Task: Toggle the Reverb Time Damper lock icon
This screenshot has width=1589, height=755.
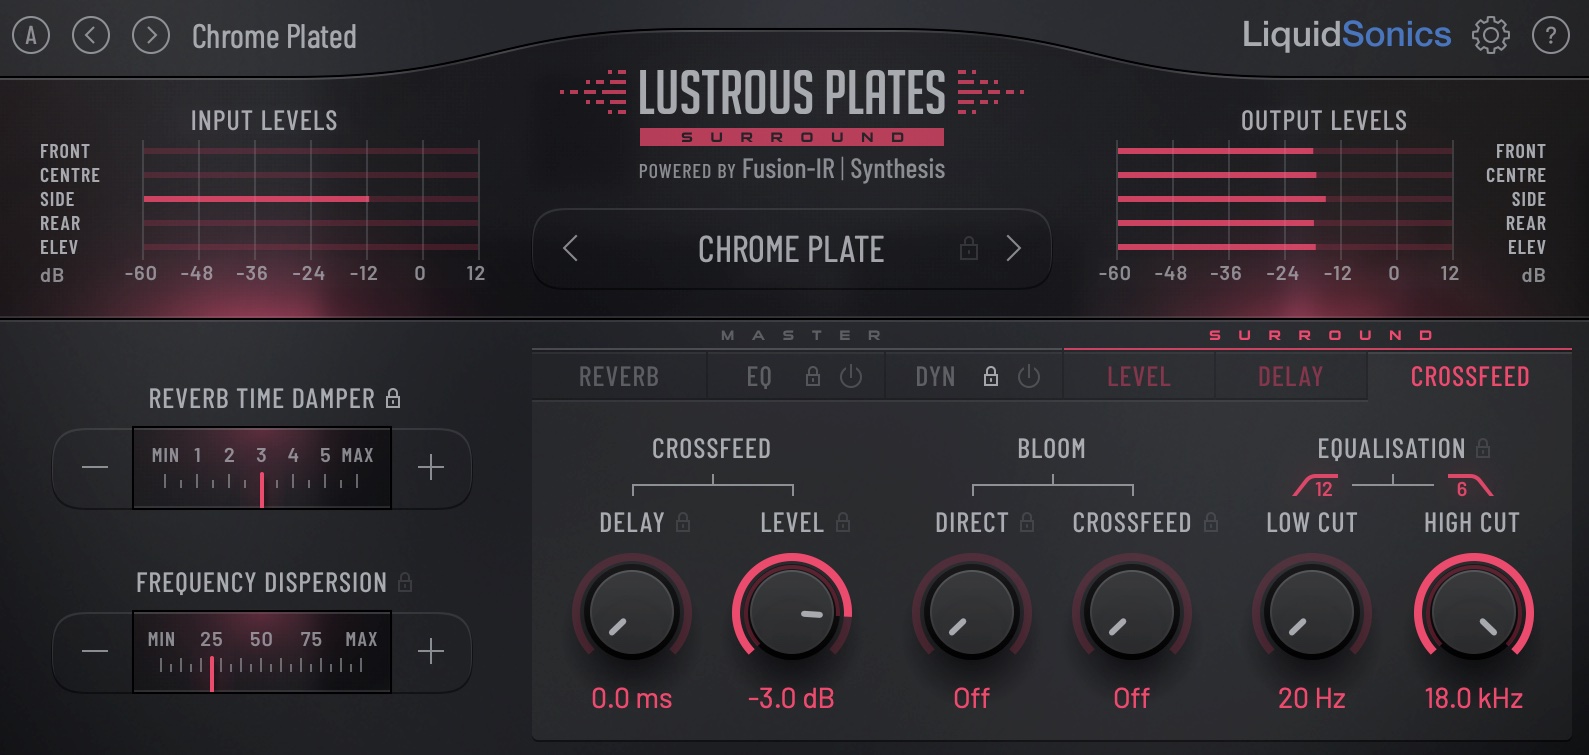Action: [x=393, y=398]
